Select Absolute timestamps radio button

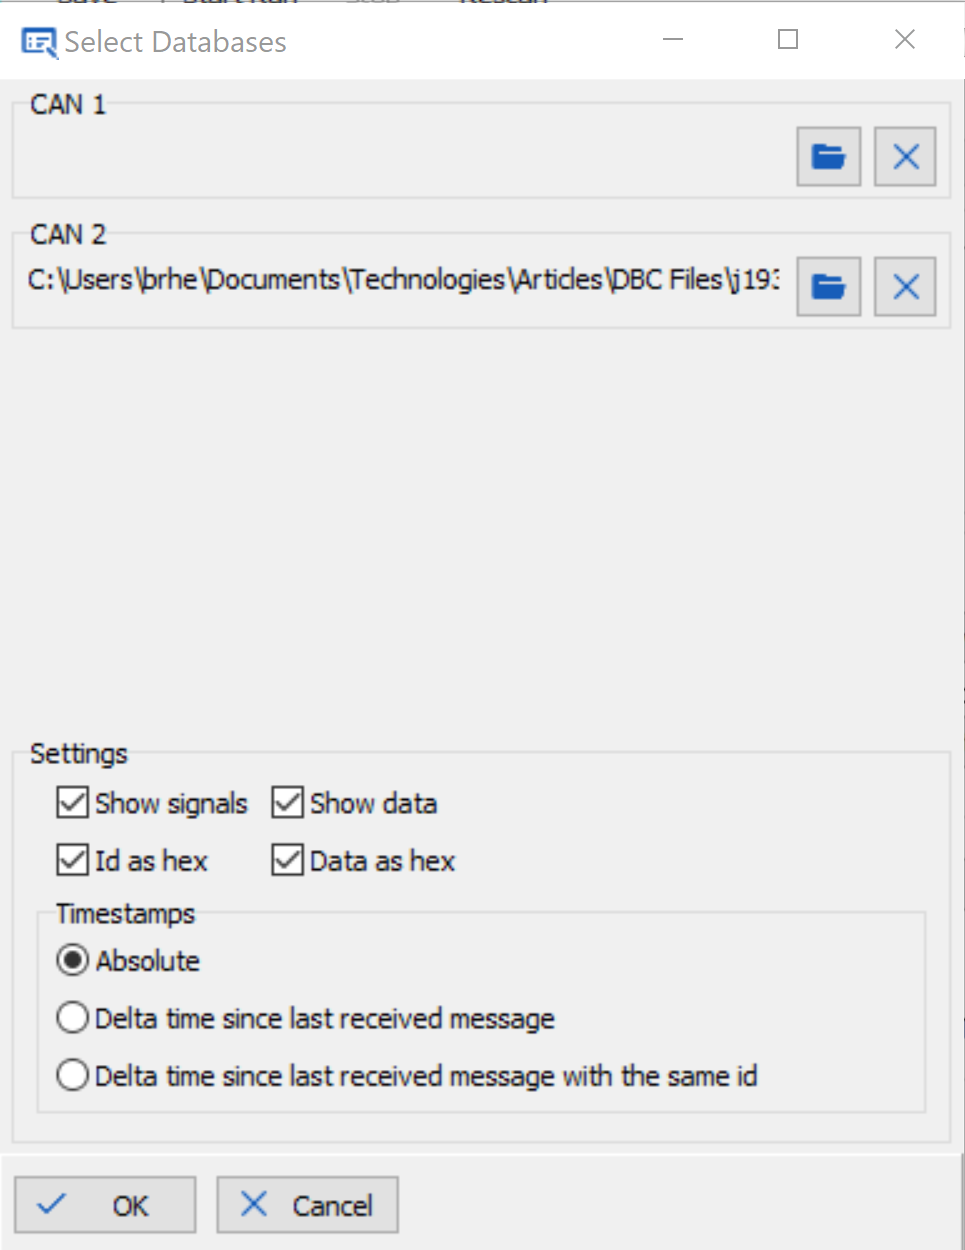(x=73, y=961)
